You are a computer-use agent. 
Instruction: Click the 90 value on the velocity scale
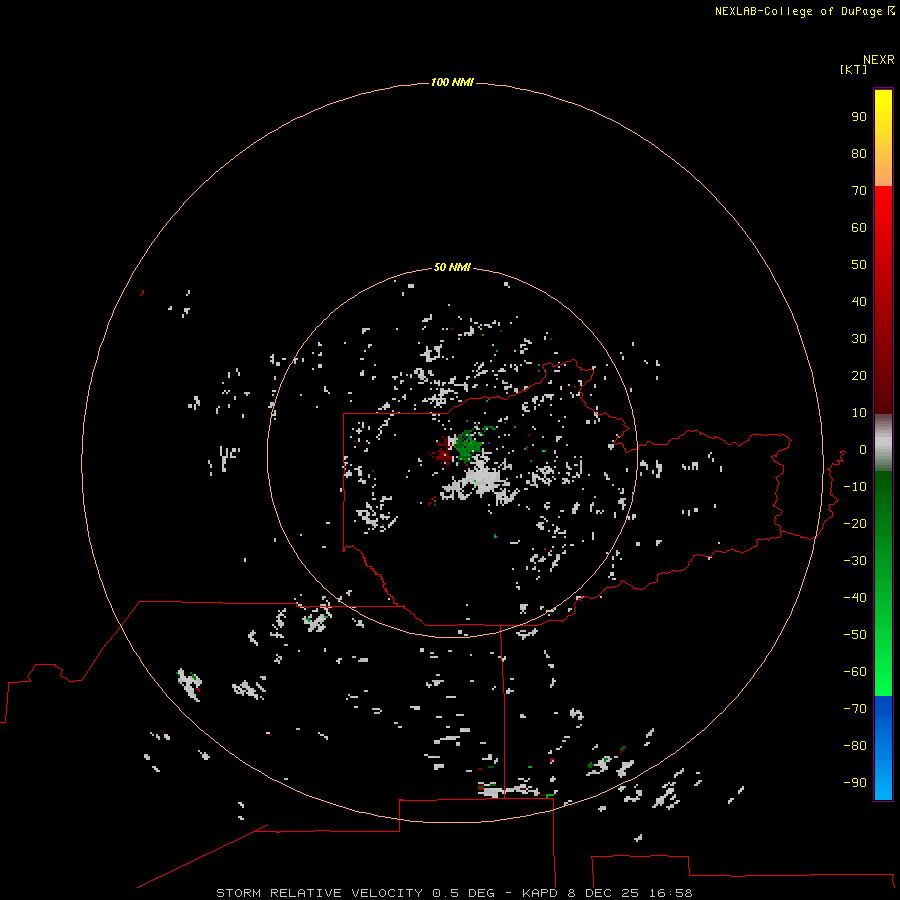coord(859,117)
